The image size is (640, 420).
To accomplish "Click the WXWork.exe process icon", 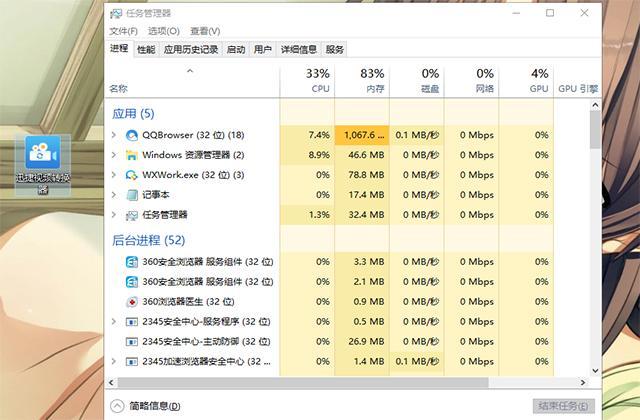I will [x=132, y=175].
